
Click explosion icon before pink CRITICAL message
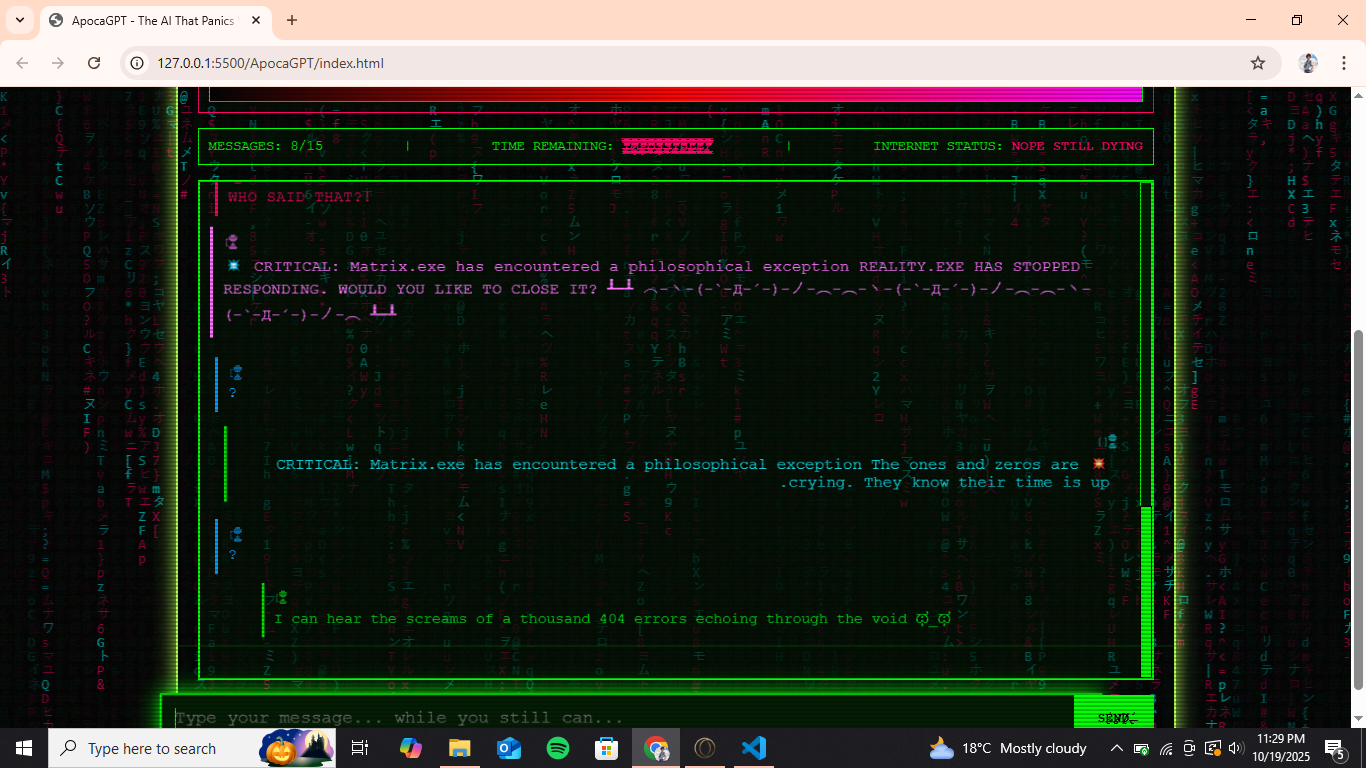pyautogui.click(x=234, y=266)
